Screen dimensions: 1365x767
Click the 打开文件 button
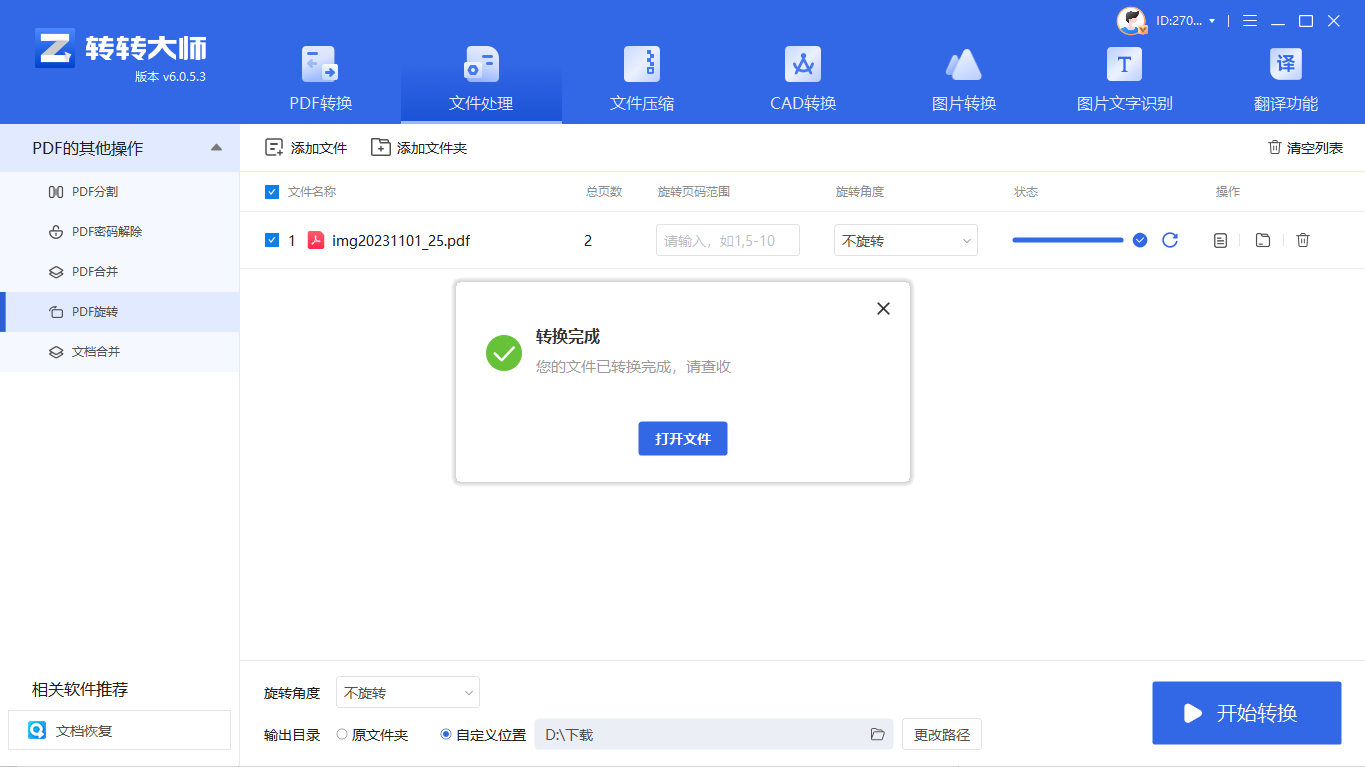click(683, 439)
